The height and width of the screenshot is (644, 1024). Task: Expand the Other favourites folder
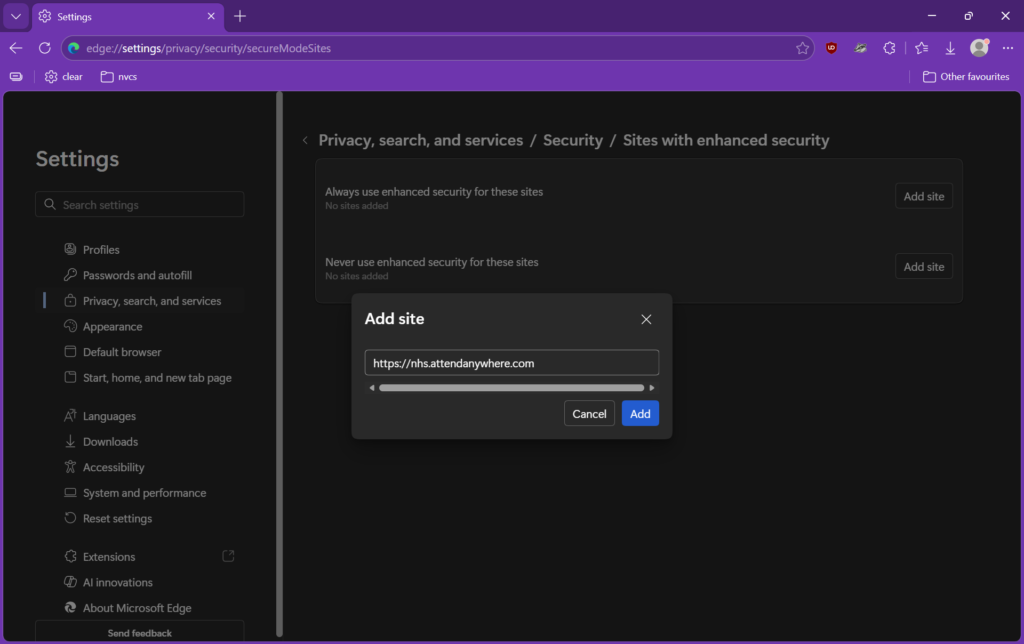click(965, 76)
